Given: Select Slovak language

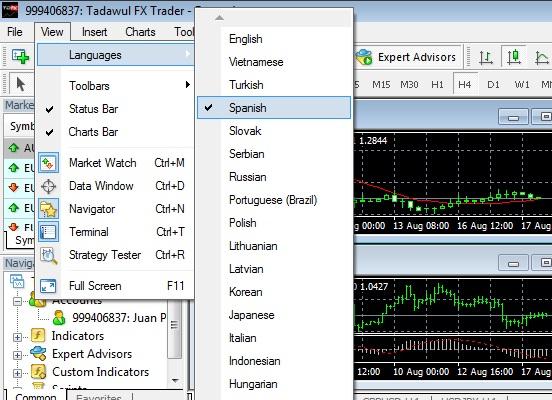Looking at the screenshot, I should (274, 131).
